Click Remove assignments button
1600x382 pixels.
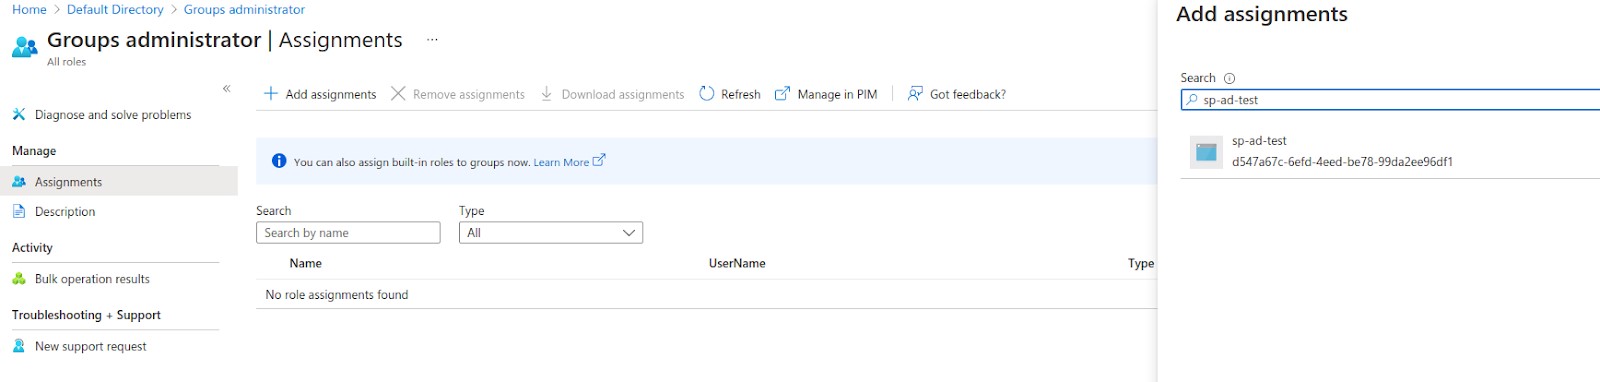(458, 94)
